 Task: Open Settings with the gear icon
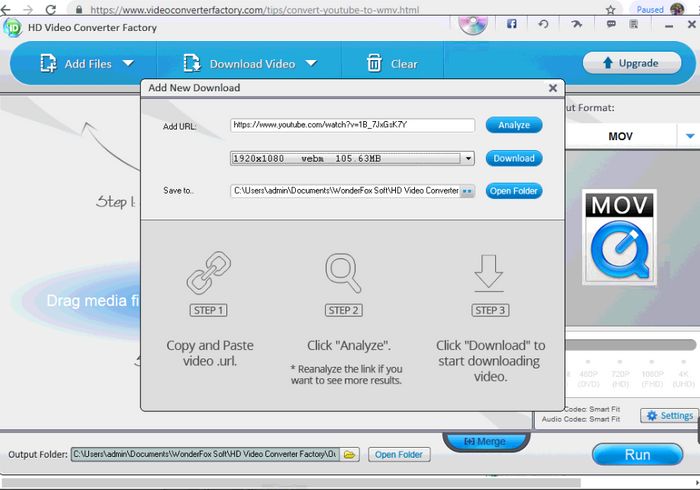(x=669, y=415)
